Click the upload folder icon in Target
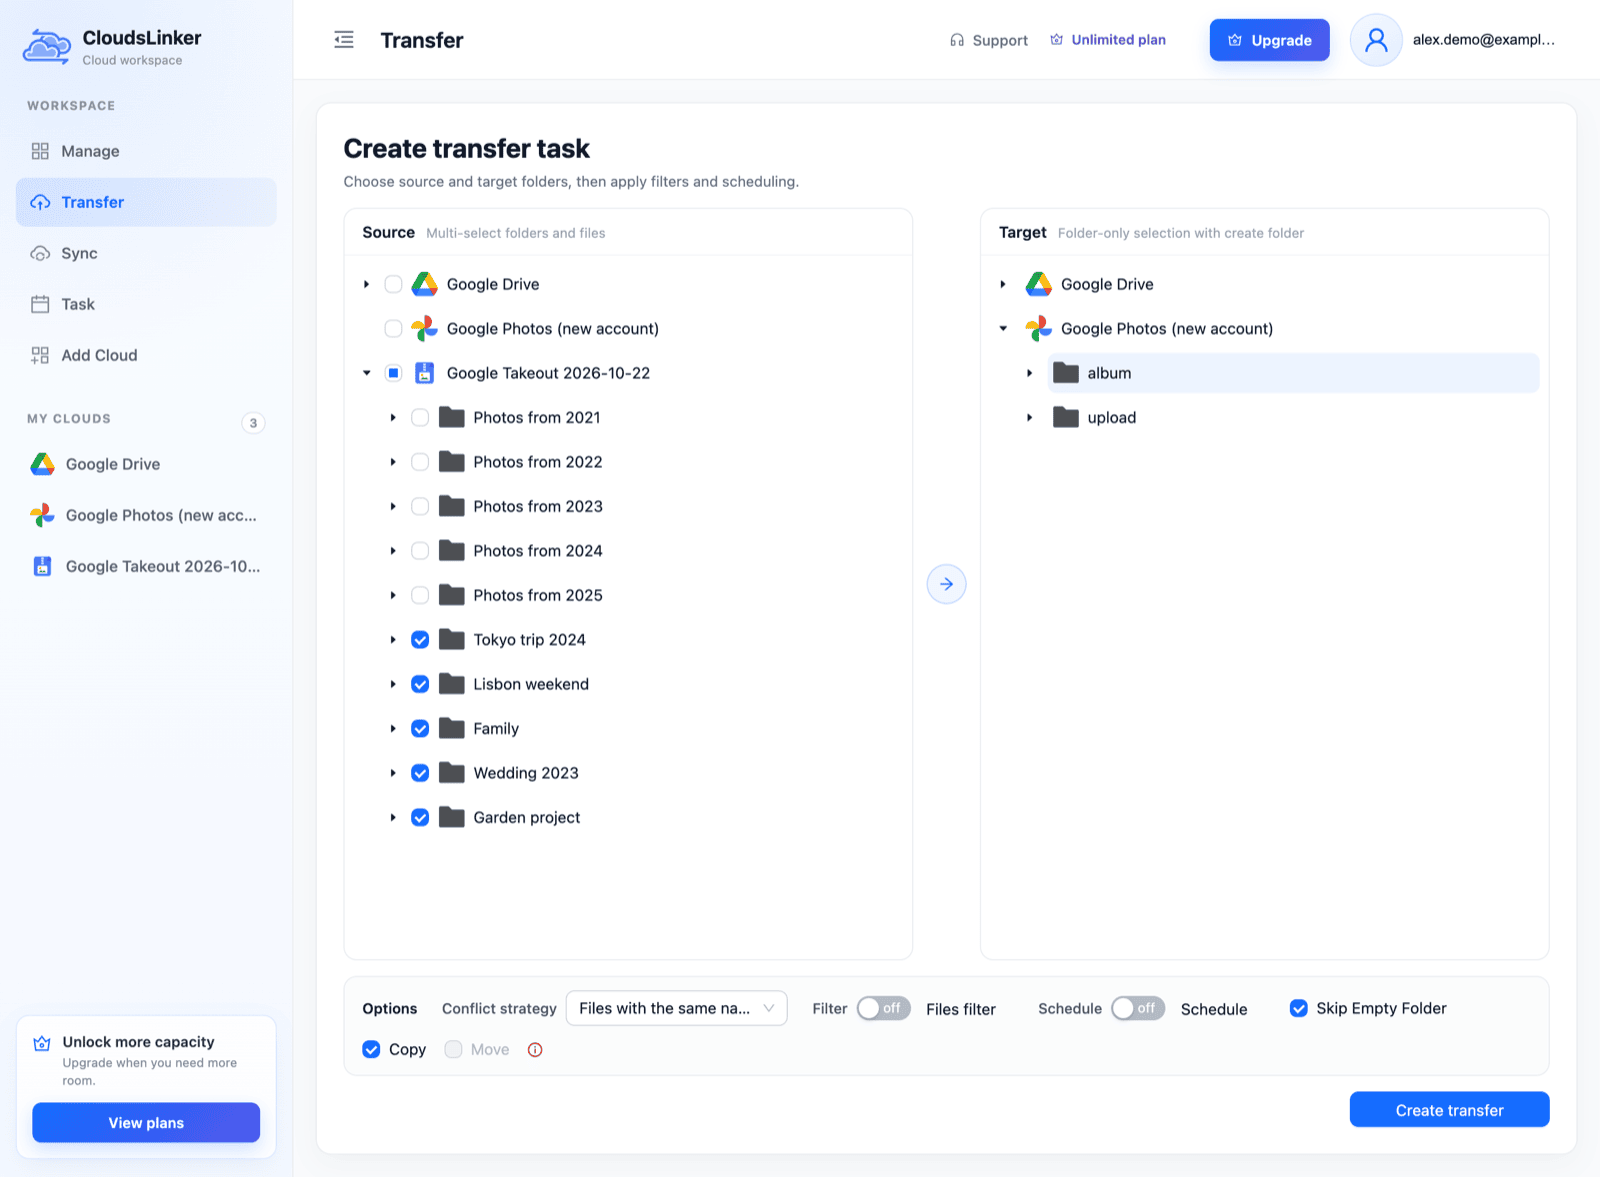 1066,417
